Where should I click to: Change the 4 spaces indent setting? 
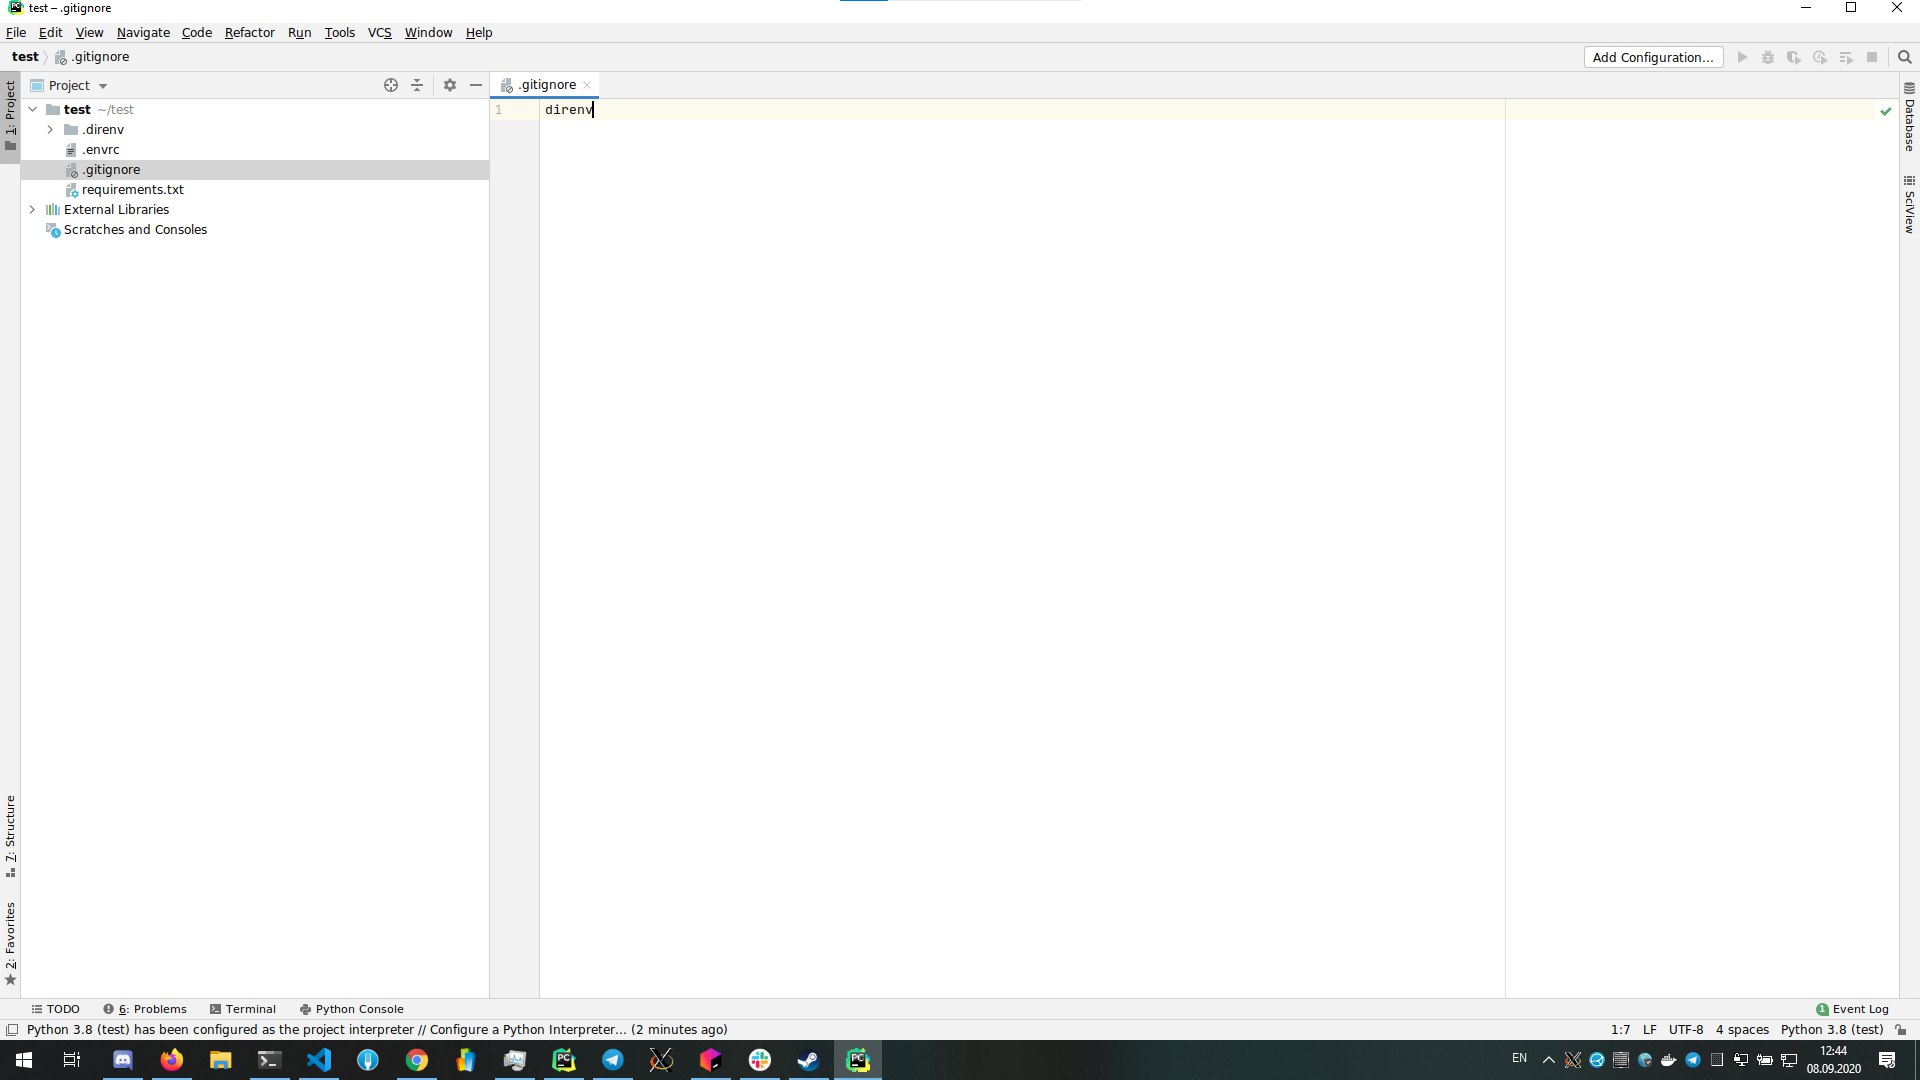tap(1742, 1030)
